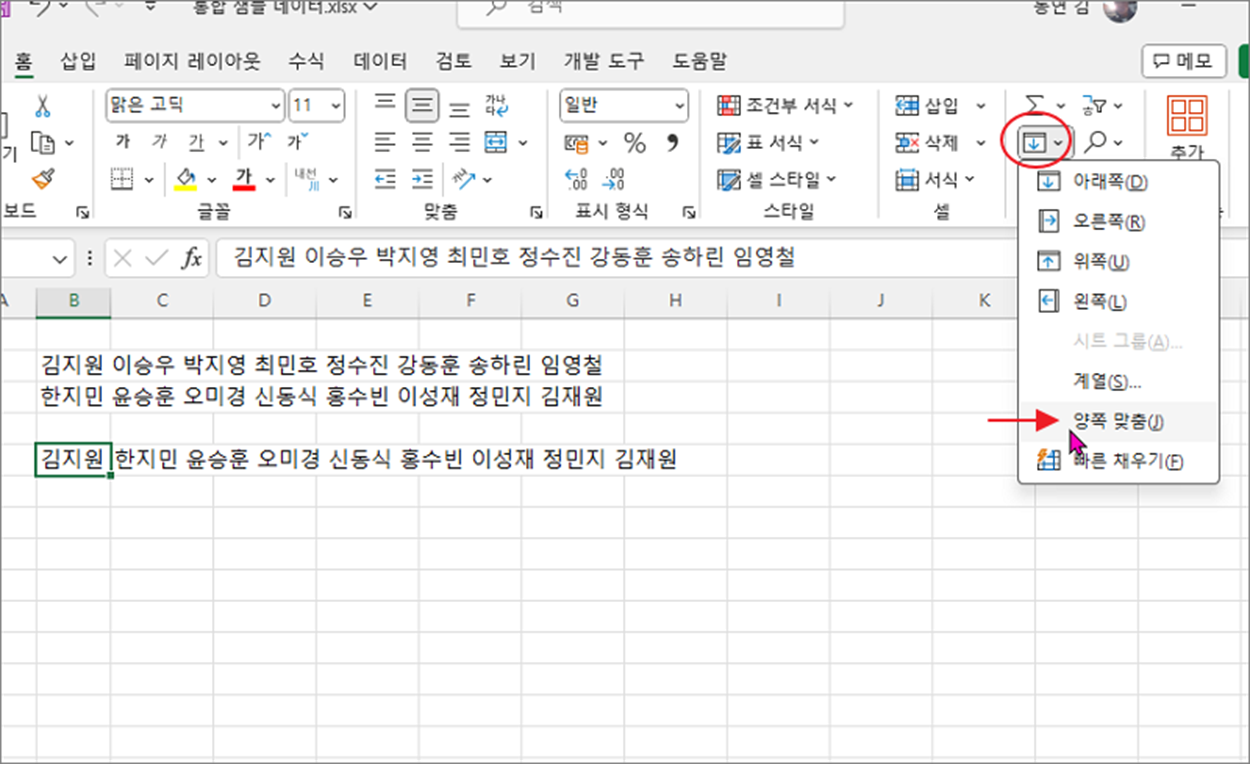Switch to the 삽입 ribbon tab
Screen dimensions: 1250x764
coord(78,61)
